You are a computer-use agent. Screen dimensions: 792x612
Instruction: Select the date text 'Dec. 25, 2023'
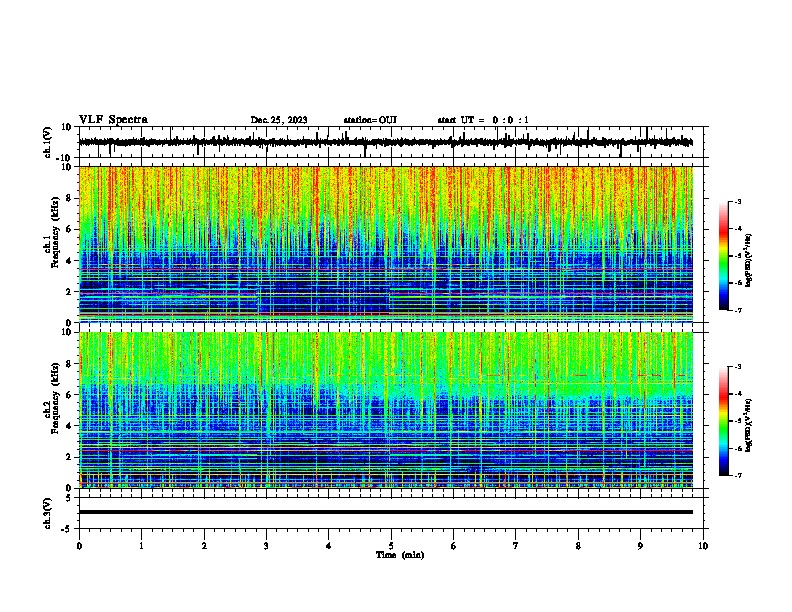coord(279,120)
